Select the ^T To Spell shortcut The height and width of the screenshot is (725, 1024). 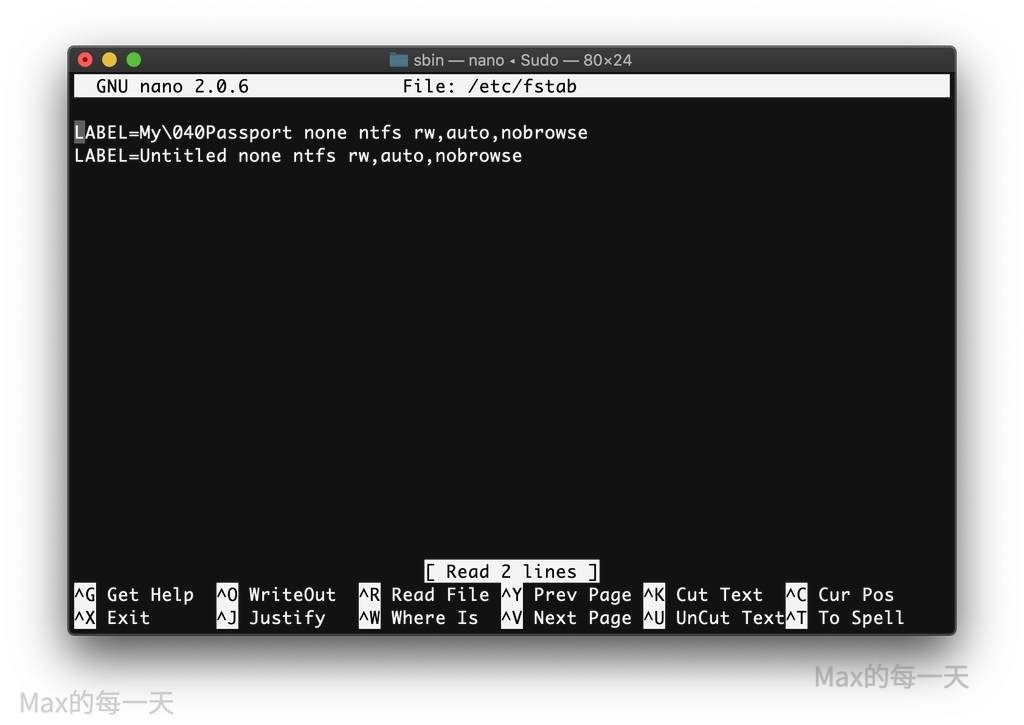(845, 618)
